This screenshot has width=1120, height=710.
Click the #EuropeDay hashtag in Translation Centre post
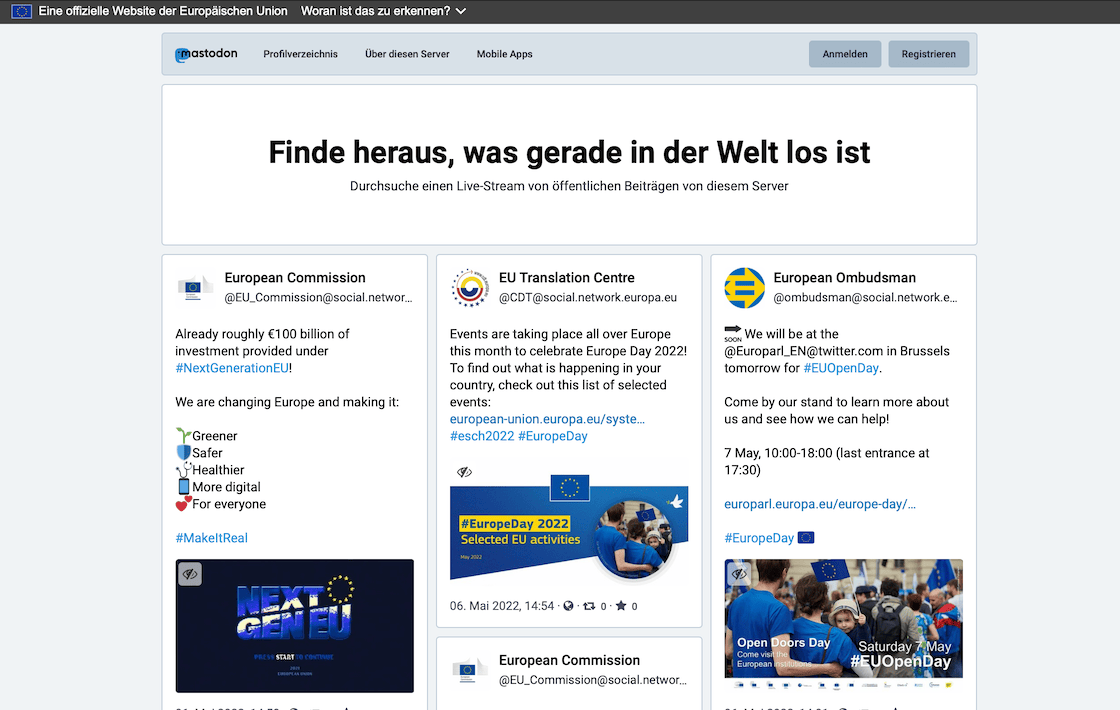click(x=553, y=436)
